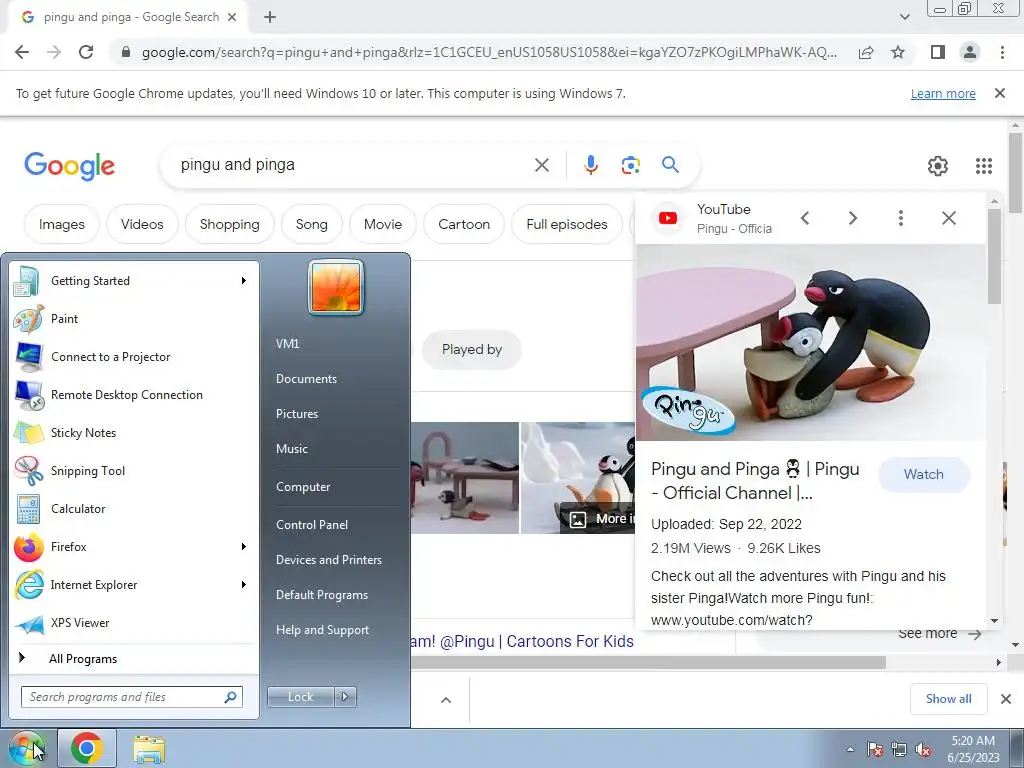Expand Internet Explorer jump list arrow

[x=244, y=584]
